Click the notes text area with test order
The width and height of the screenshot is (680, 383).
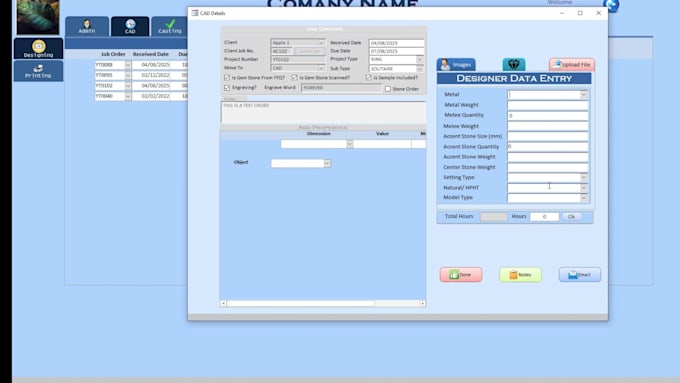[323, 113]
